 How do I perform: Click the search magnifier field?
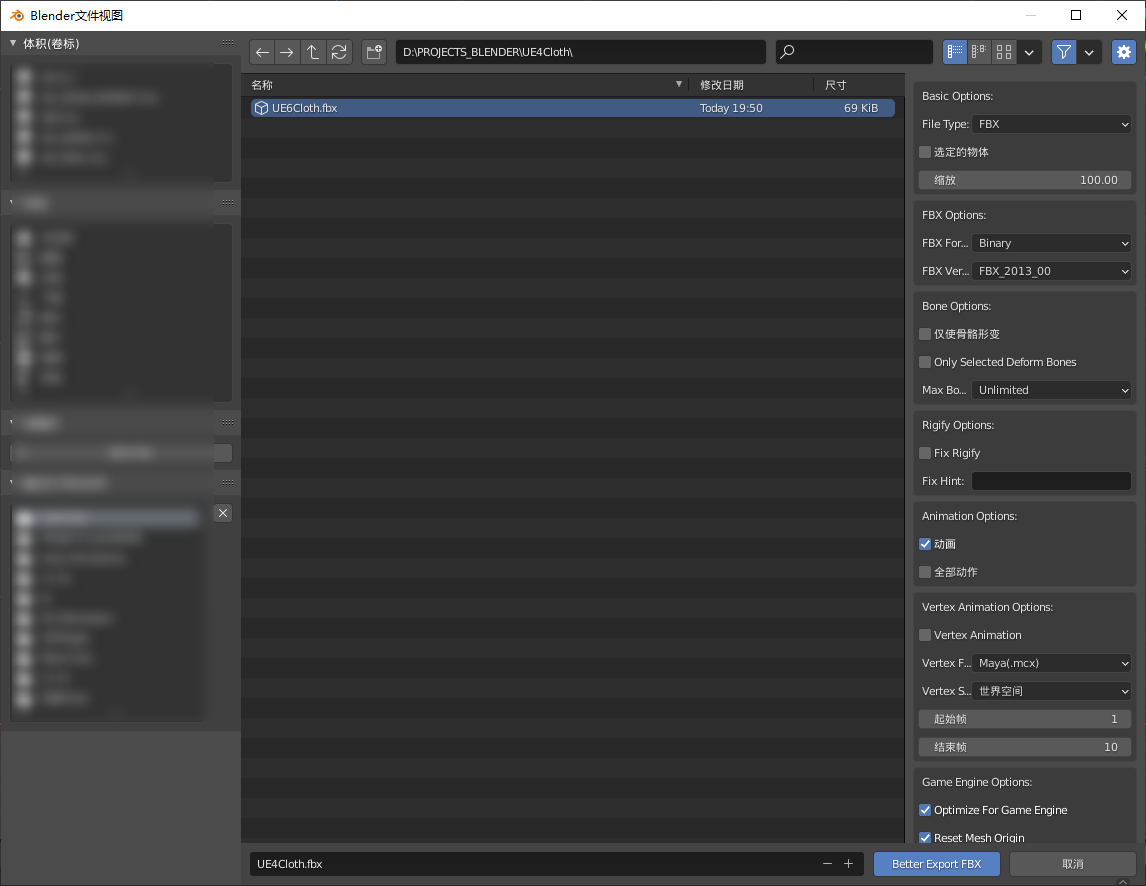[x=854, y=52]
